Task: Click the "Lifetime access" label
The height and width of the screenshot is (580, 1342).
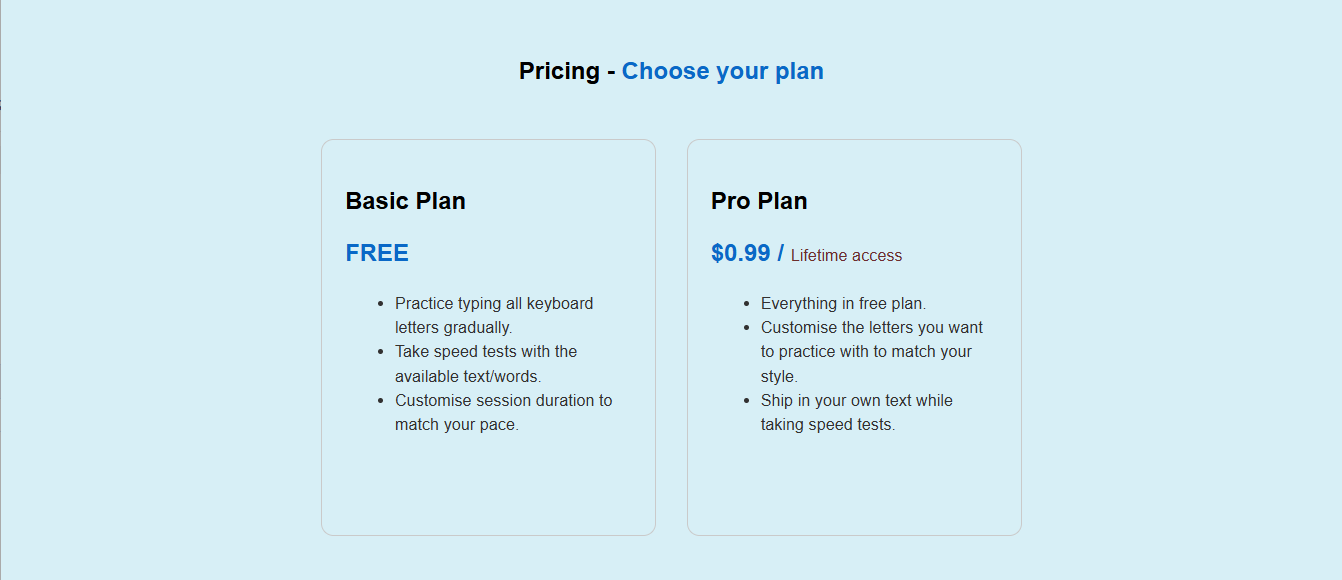Action: [846, 256]
